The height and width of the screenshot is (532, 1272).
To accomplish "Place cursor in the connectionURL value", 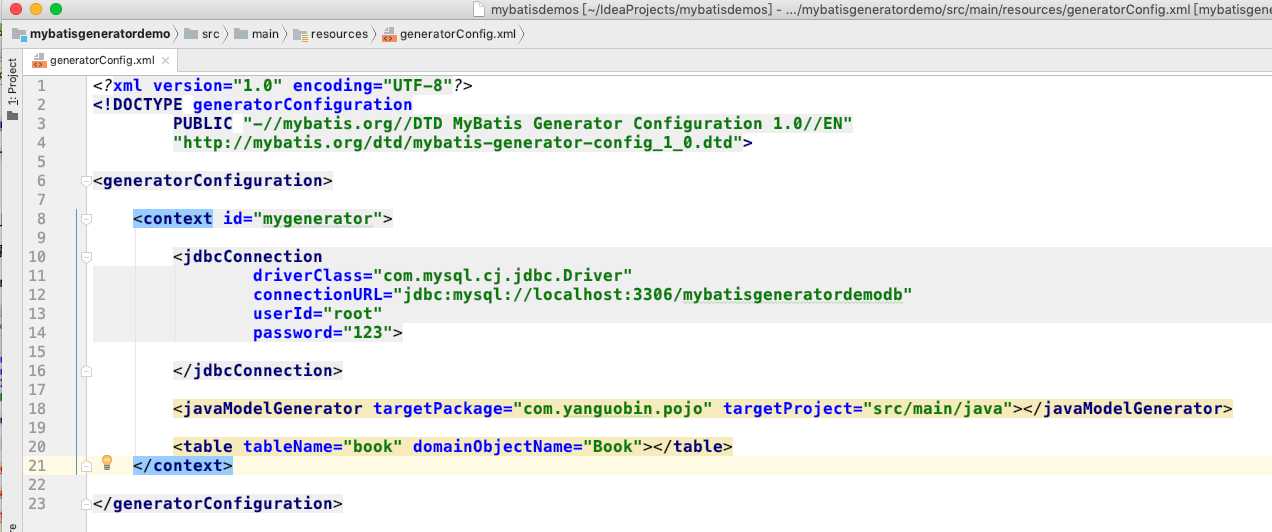I will [657, 295].
